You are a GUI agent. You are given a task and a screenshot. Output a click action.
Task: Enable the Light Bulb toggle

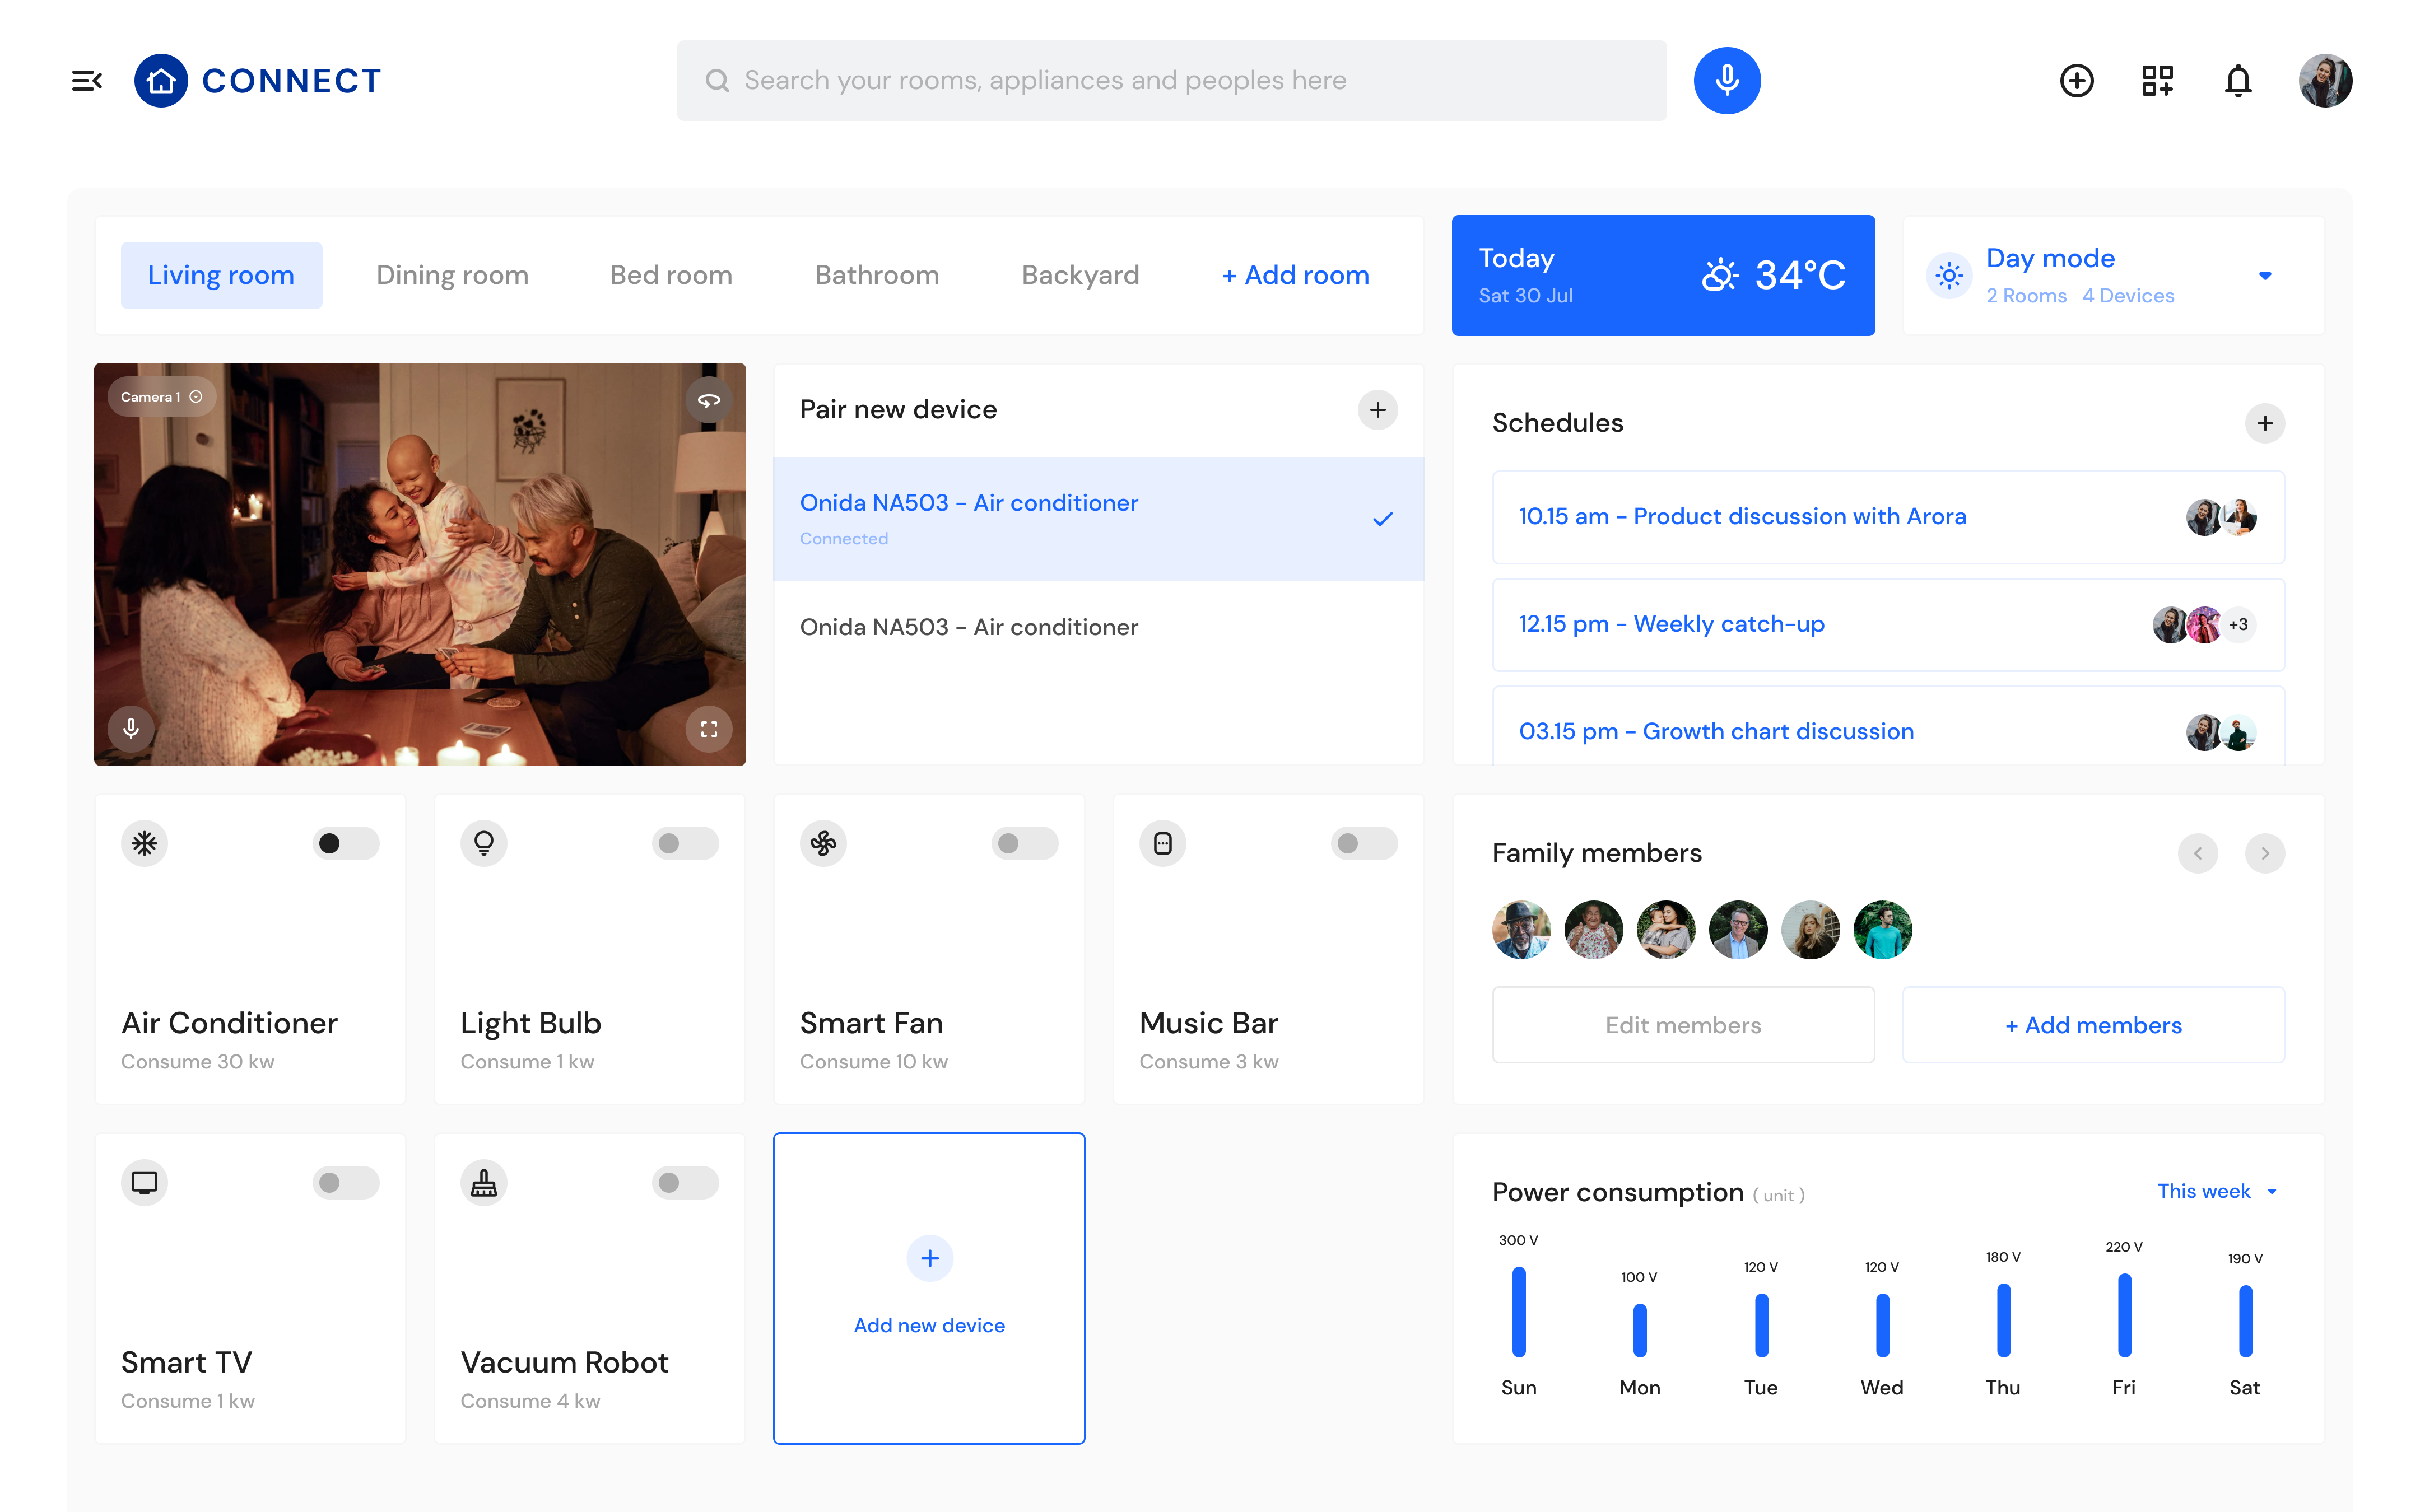tap(685, 843)
